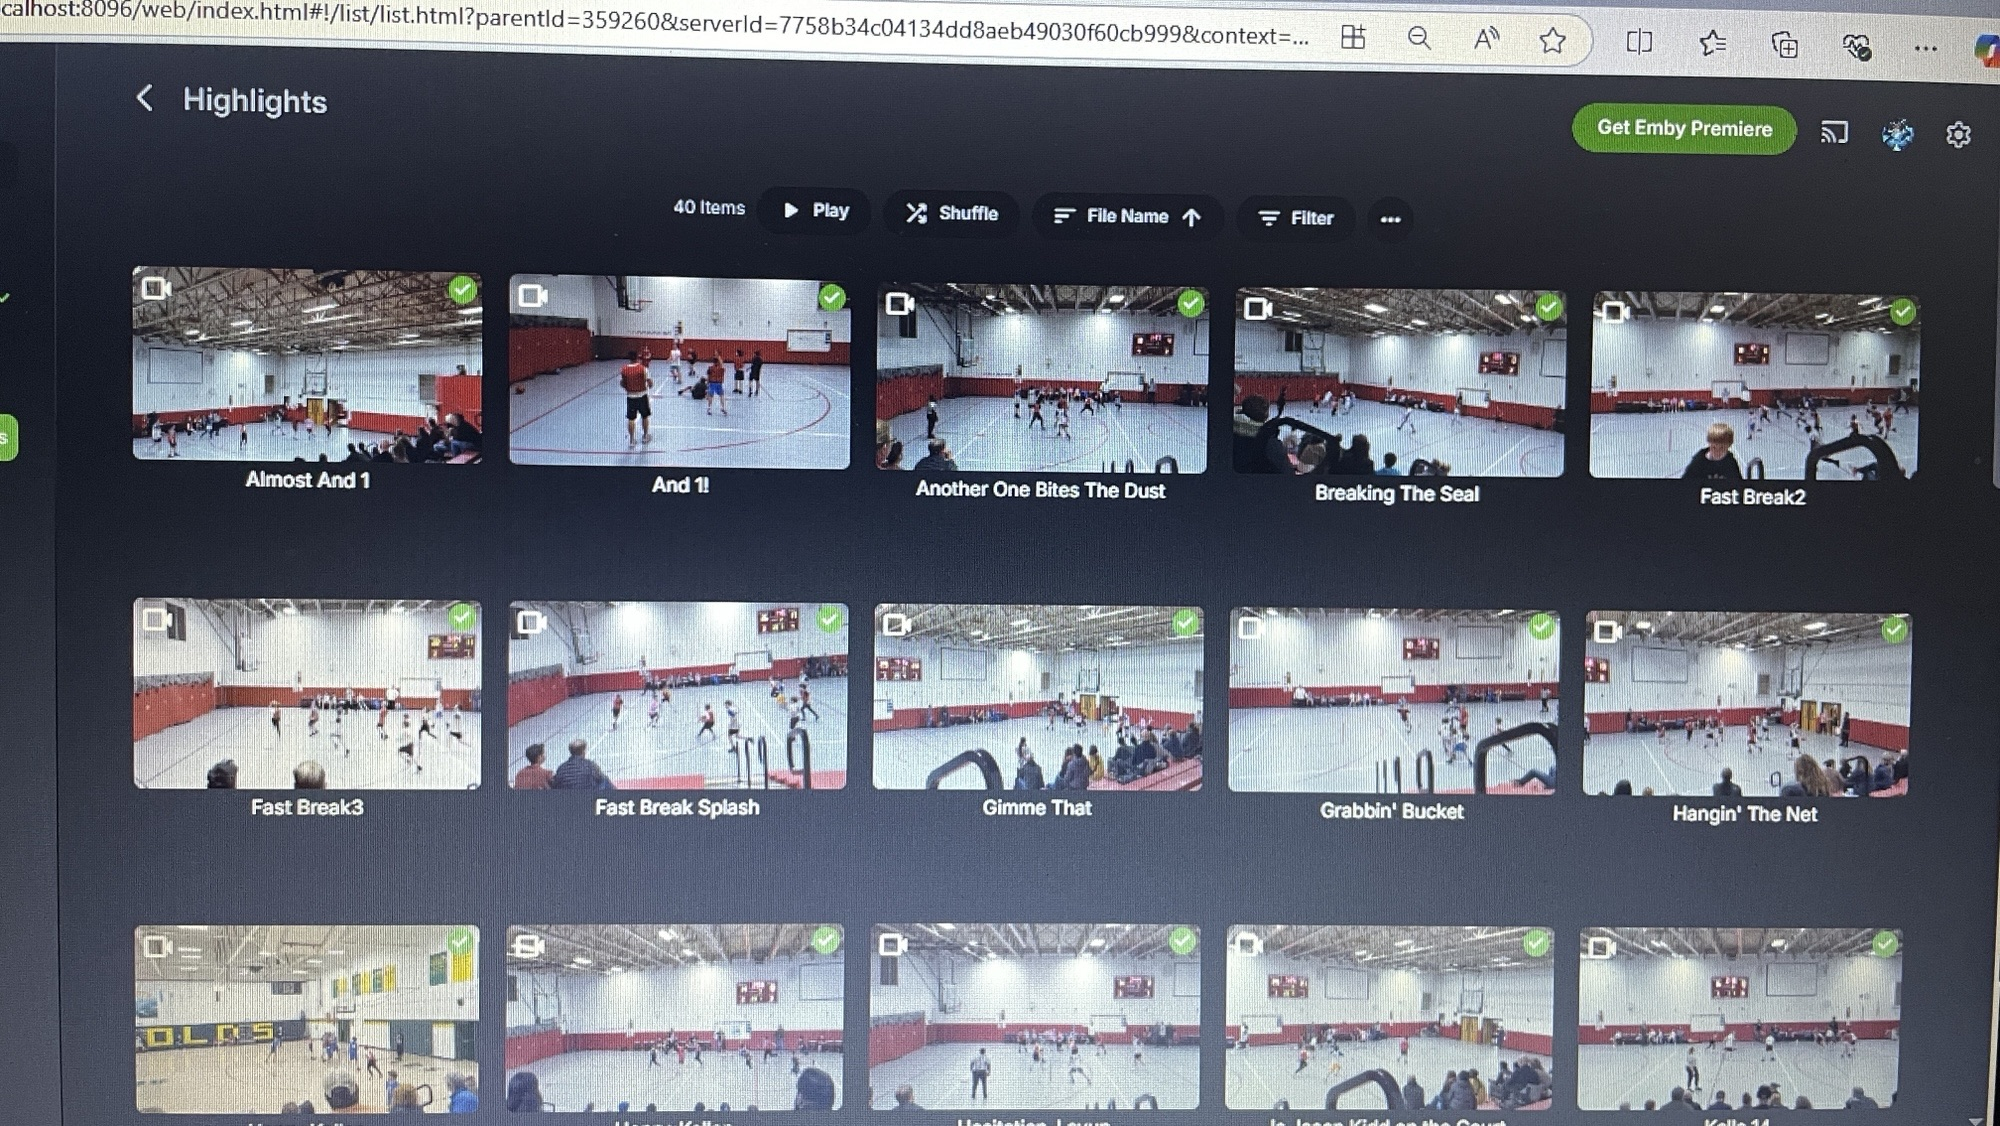The height and width of the screenshot is (1126, 2000).
Task: Click Get Emby Premiere button
Action: point(1683,129)
